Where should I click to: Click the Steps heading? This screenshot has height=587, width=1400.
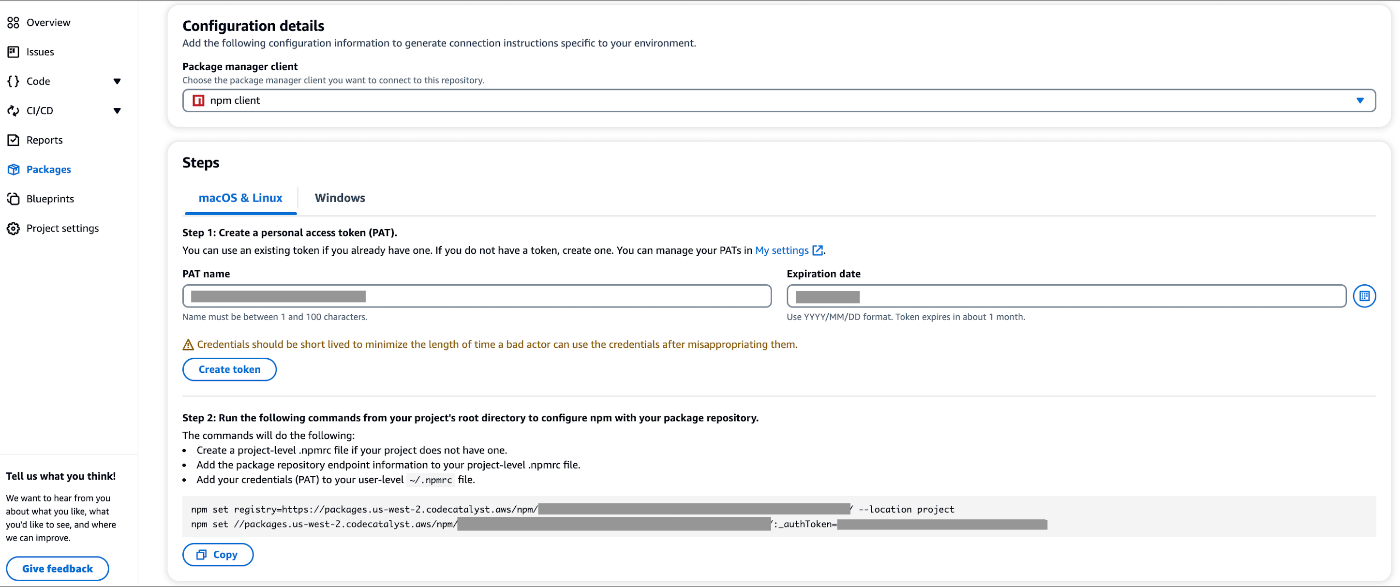[201, 163]
